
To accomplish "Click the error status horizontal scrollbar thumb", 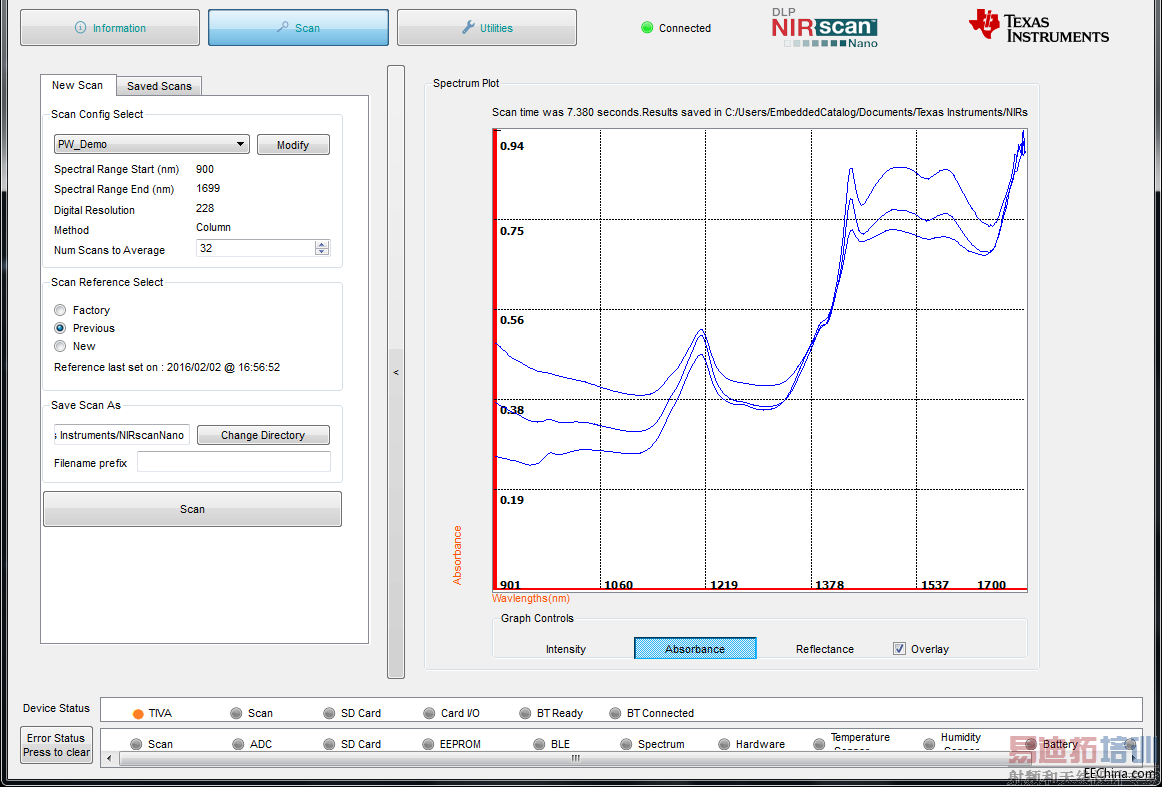I will point(576,758).
